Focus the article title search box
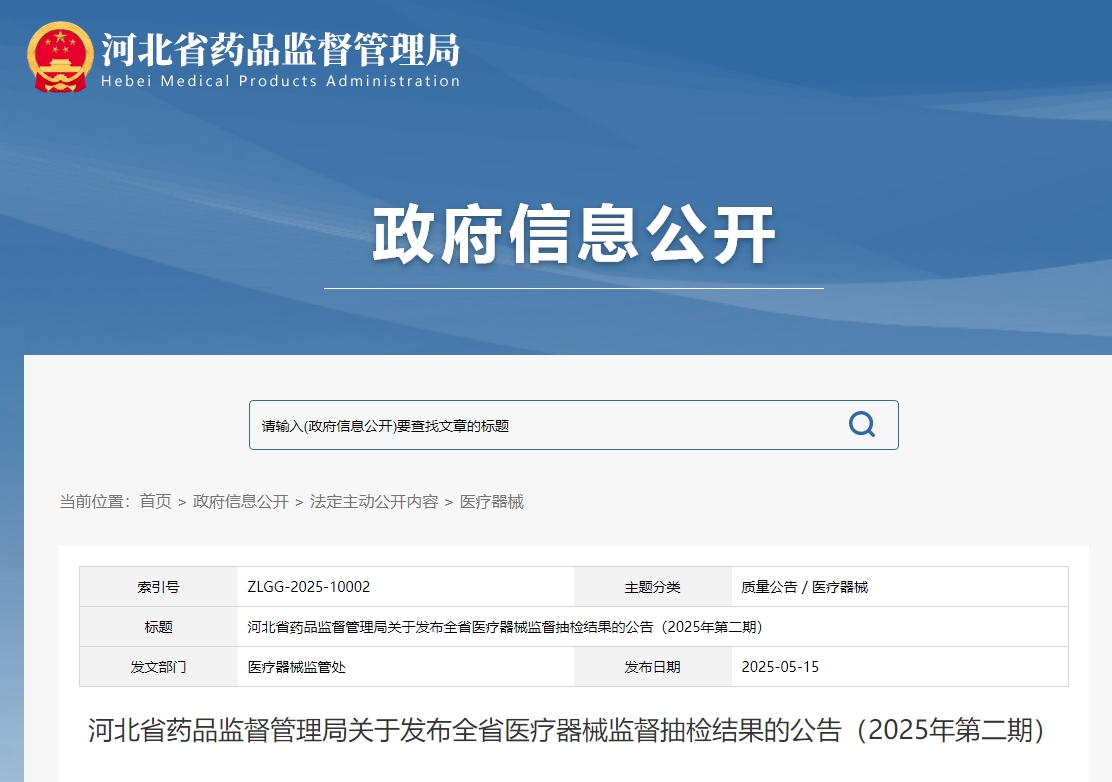Image resolution: width=1112 pixels, height=782 pixels. click(x=540, y=425)
